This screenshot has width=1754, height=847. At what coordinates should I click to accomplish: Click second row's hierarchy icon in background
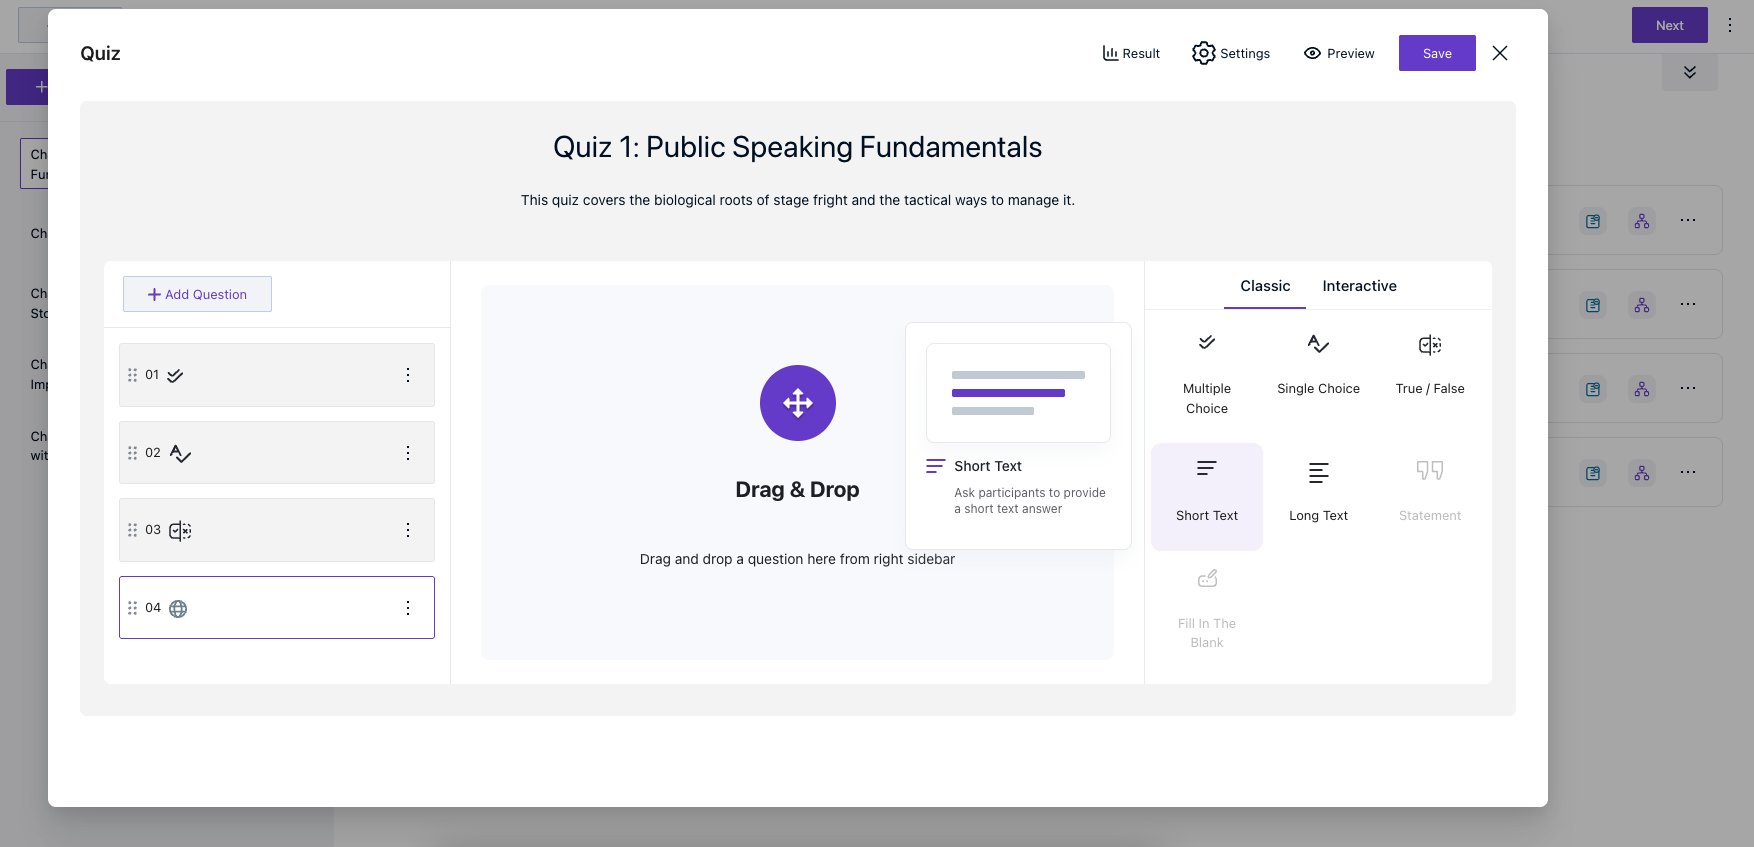[1642, 305]
